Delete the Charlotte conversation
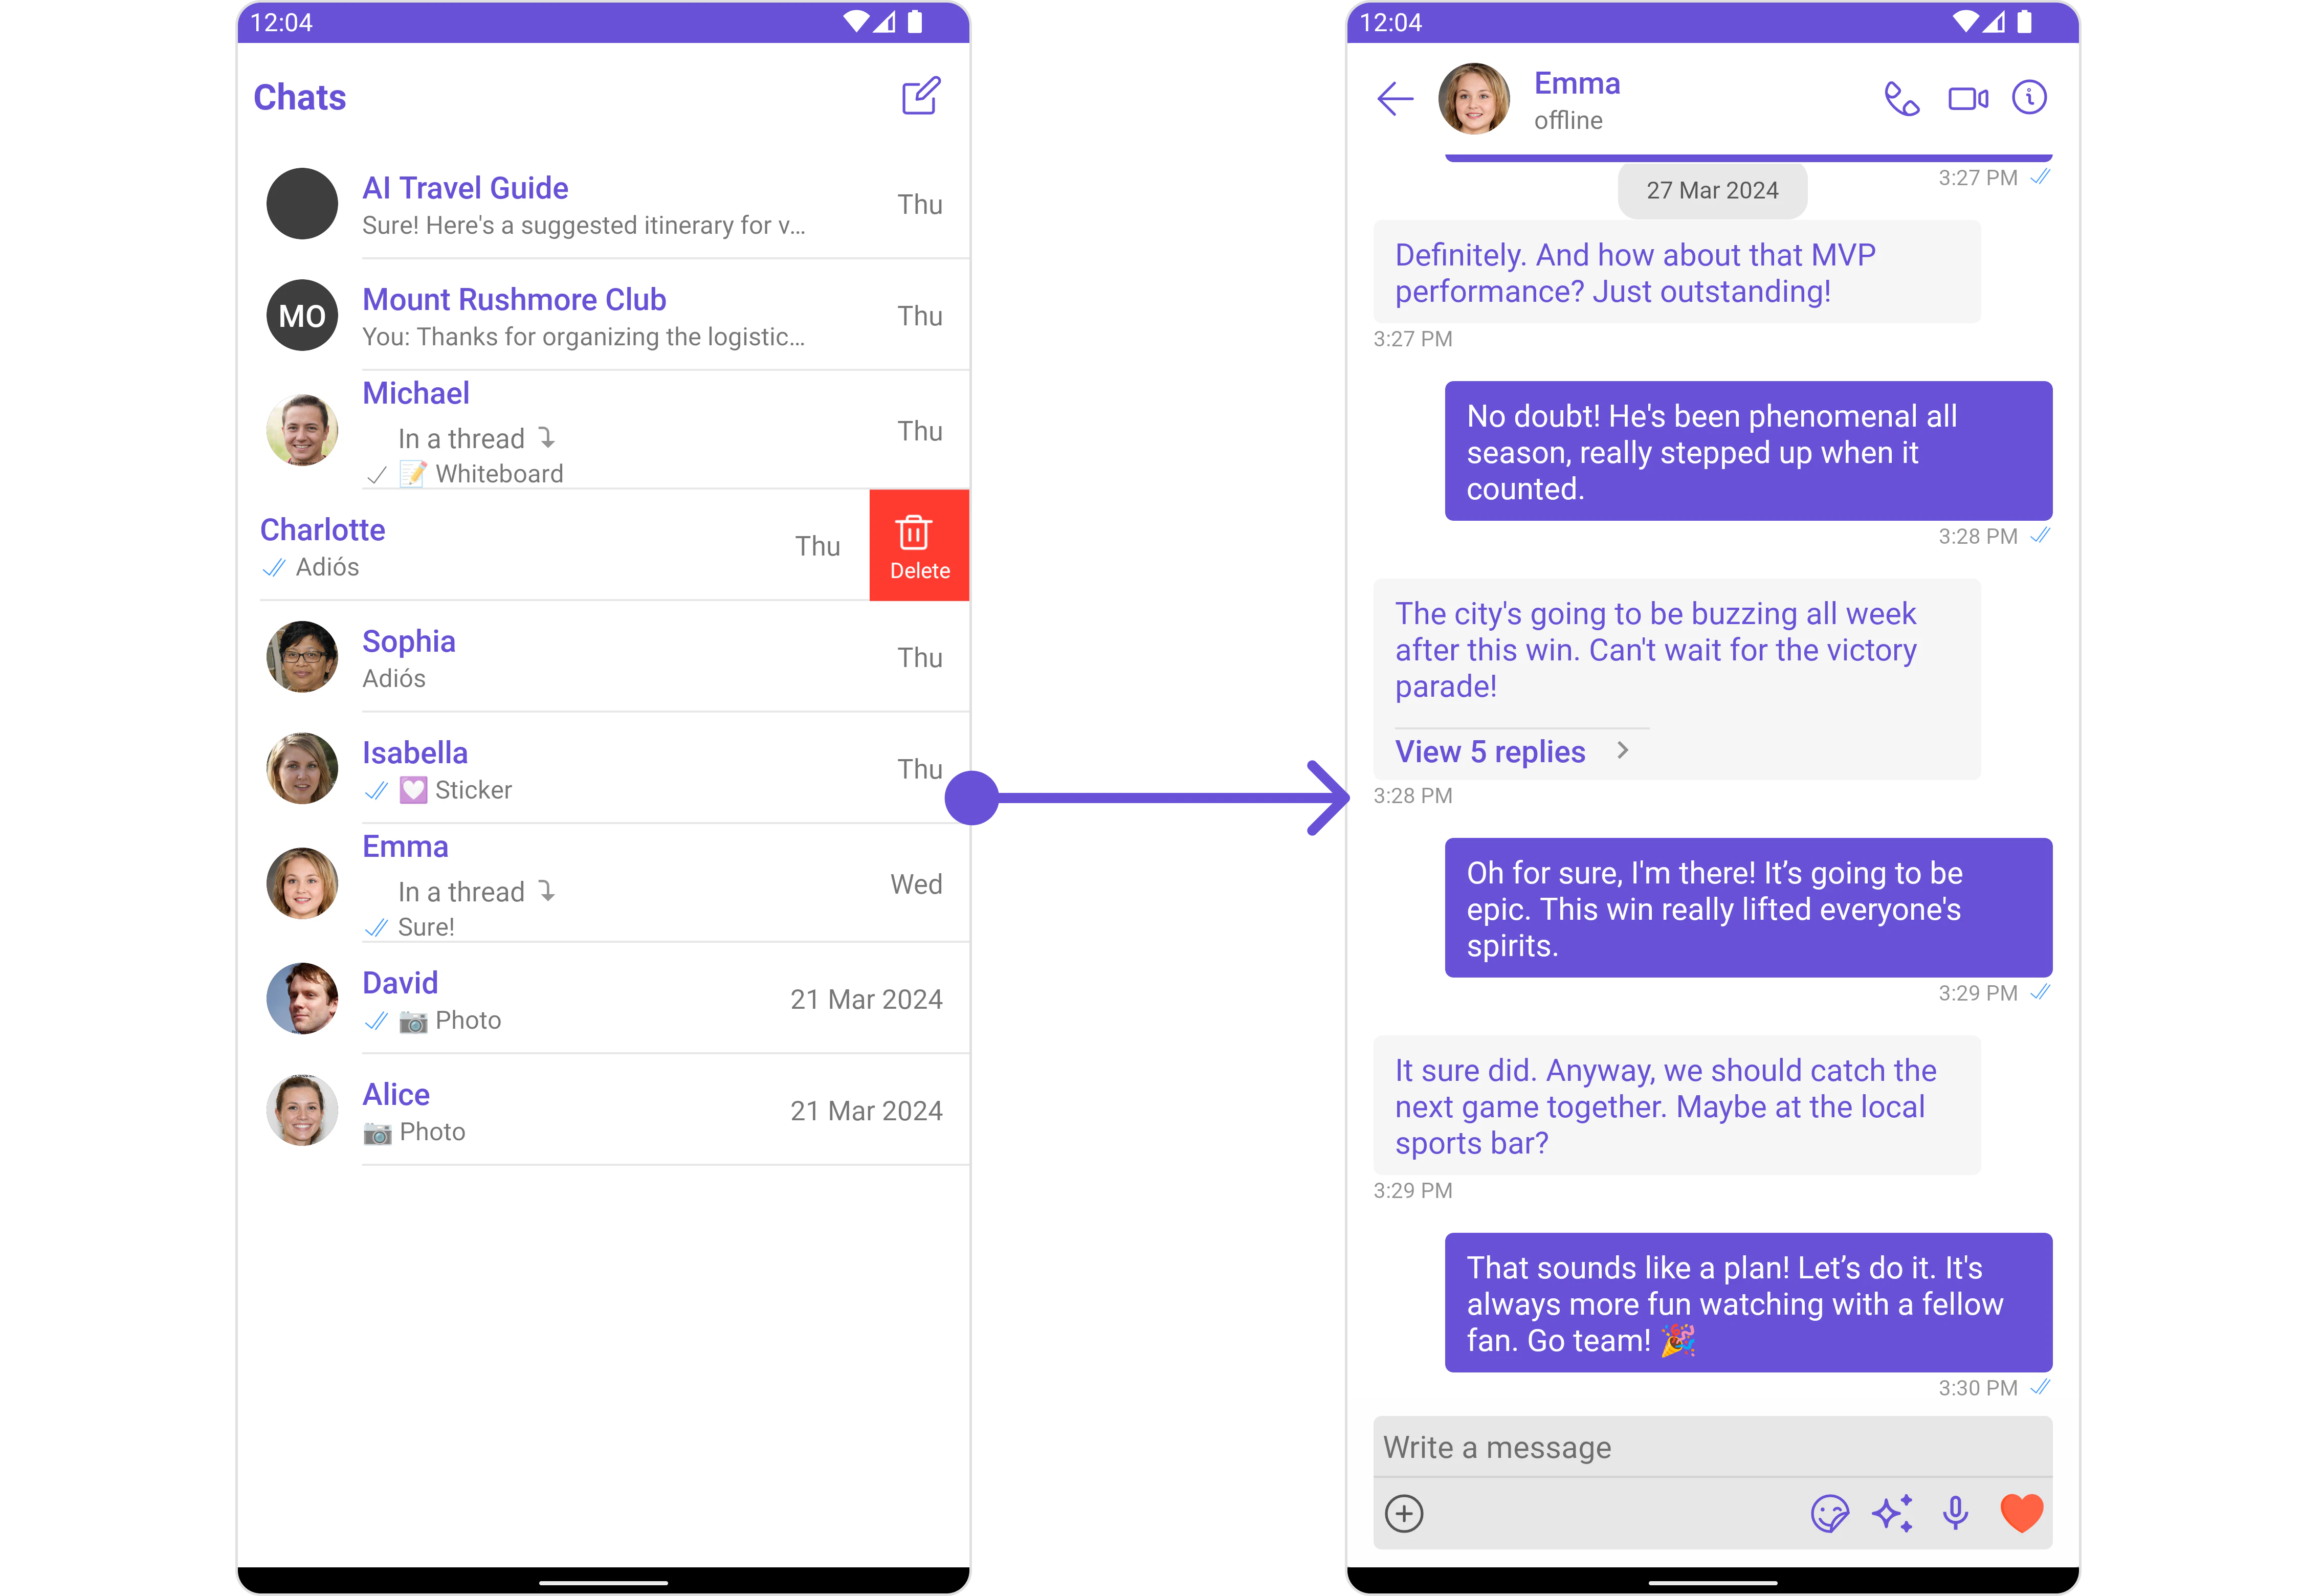This screenshot has height=1596, width=2301. point(919,546)
